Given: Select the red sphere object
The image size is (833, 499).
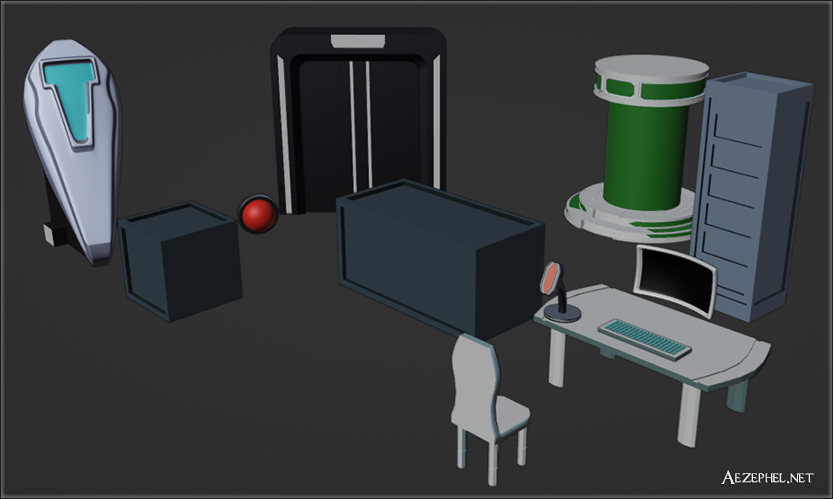Looking at the screenshot, I should (x=258, y=214).
